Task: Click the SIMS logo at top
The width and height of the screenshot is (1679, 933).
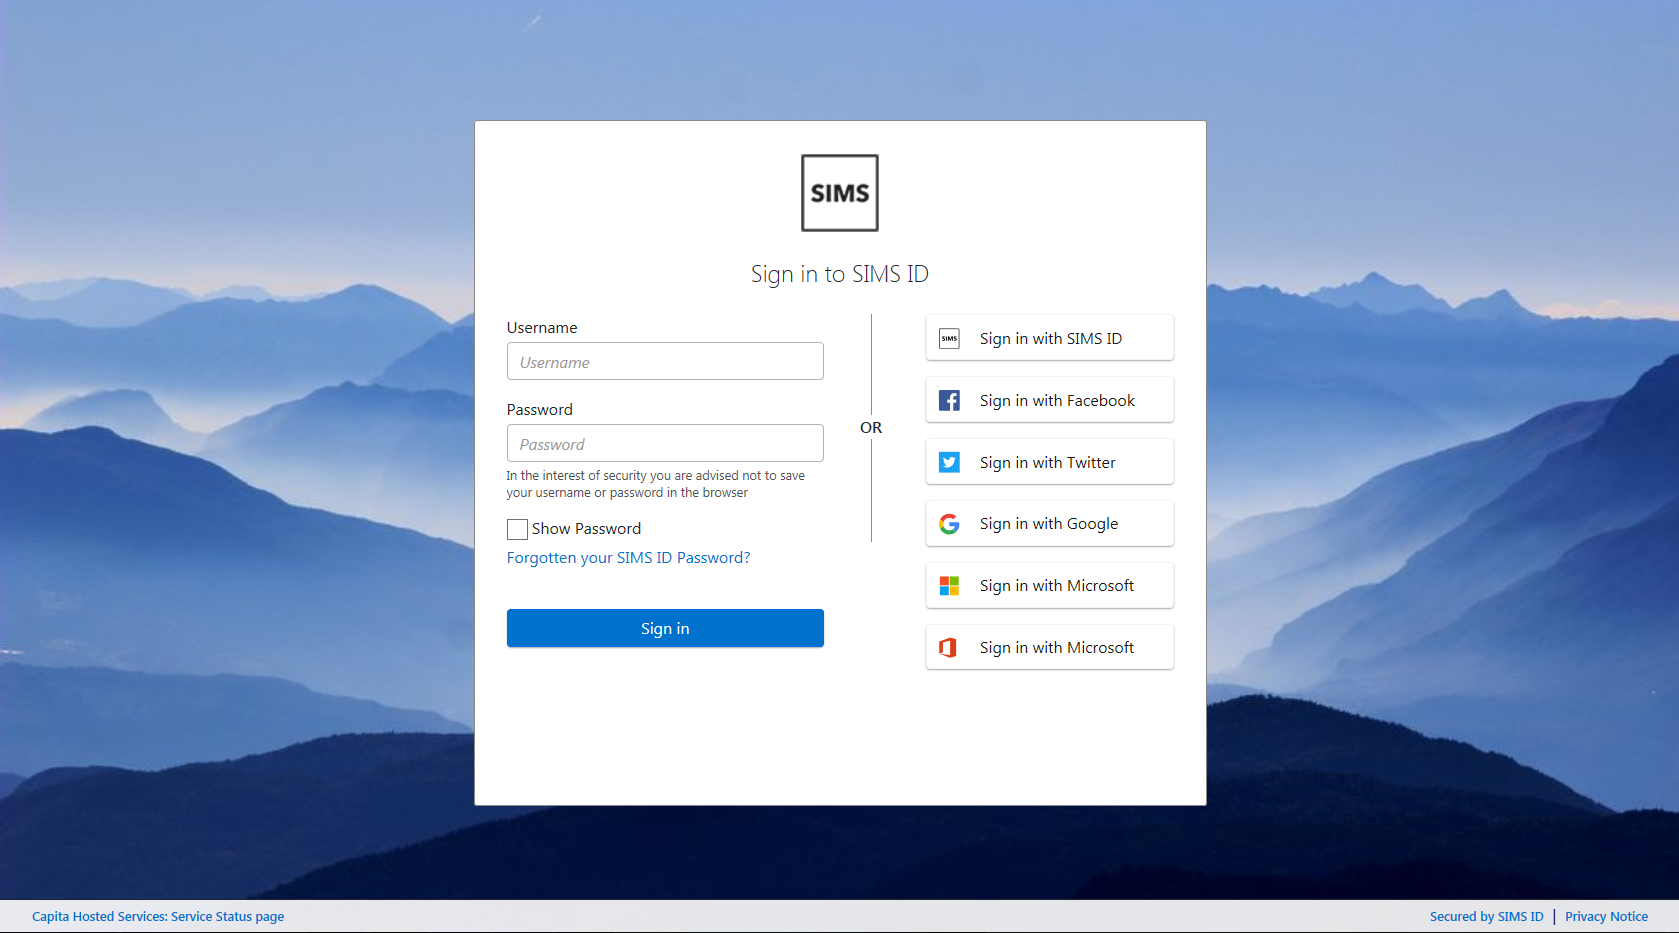Action: 839,193
